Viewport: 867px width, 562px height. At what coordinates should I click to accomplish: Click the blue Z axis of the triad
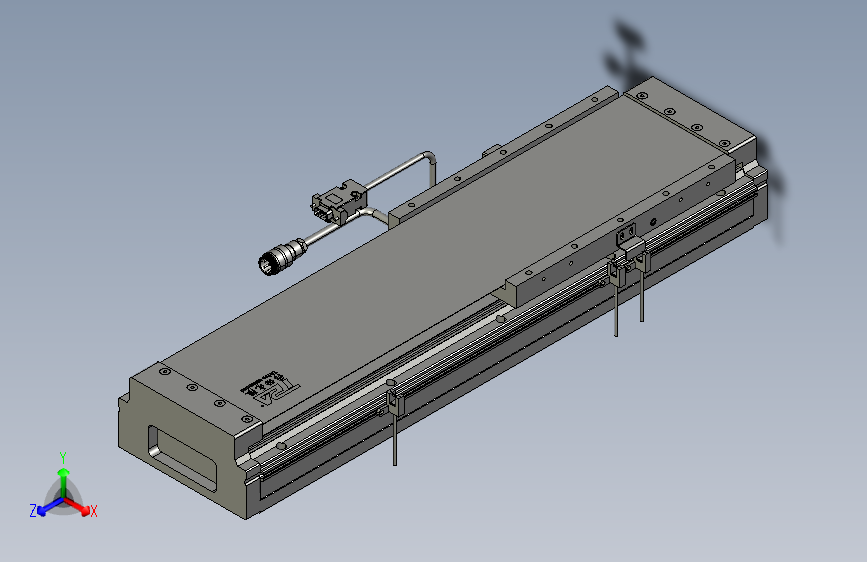point(50,507)
